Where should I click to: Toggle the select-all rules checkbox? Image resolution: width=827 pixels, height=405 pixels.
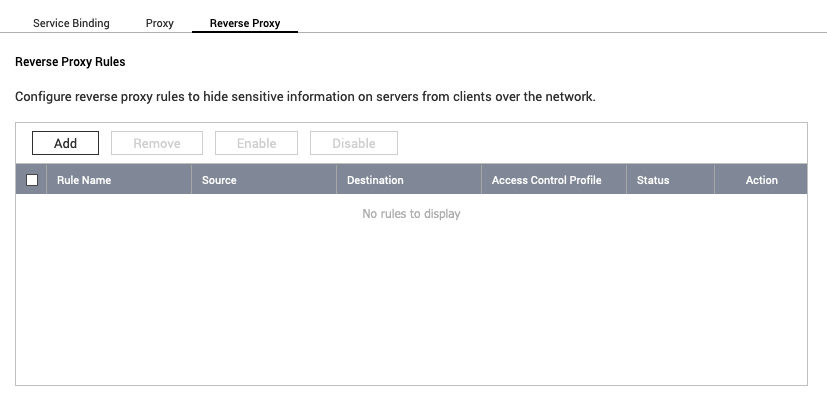point(32,180)
